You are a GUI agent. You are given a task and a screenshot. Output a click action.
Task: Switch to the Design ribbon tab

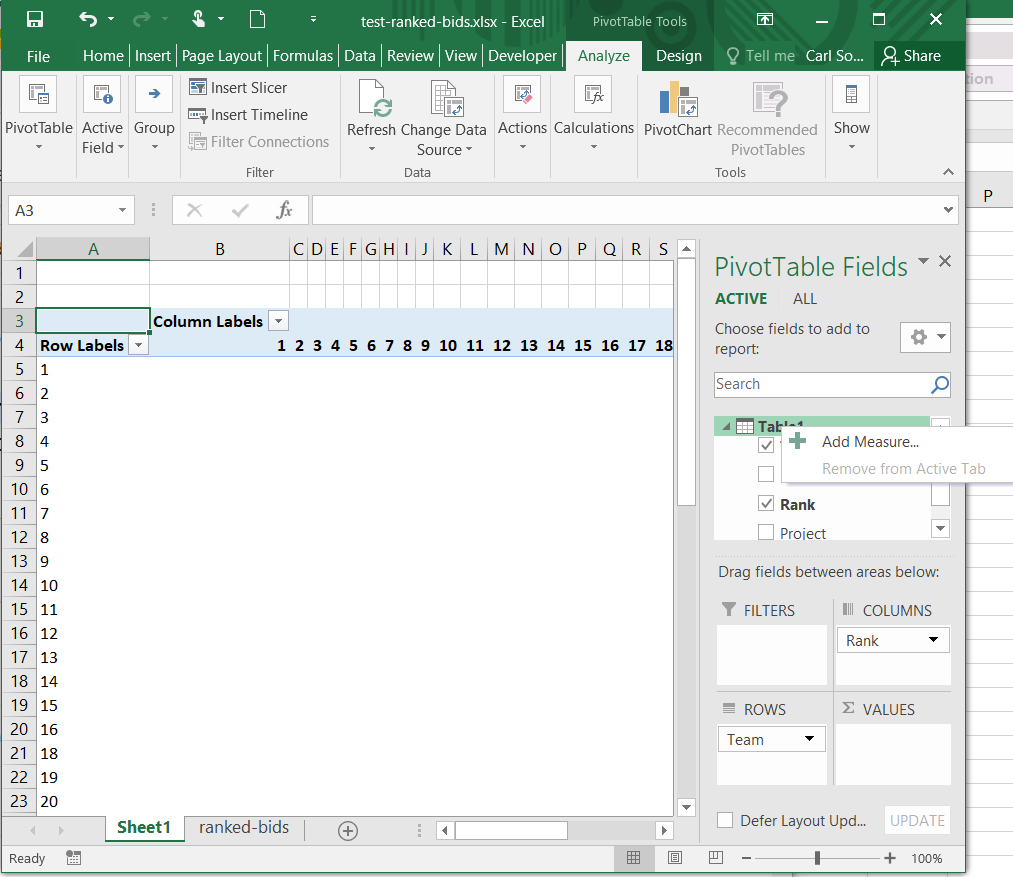(678, 56)
